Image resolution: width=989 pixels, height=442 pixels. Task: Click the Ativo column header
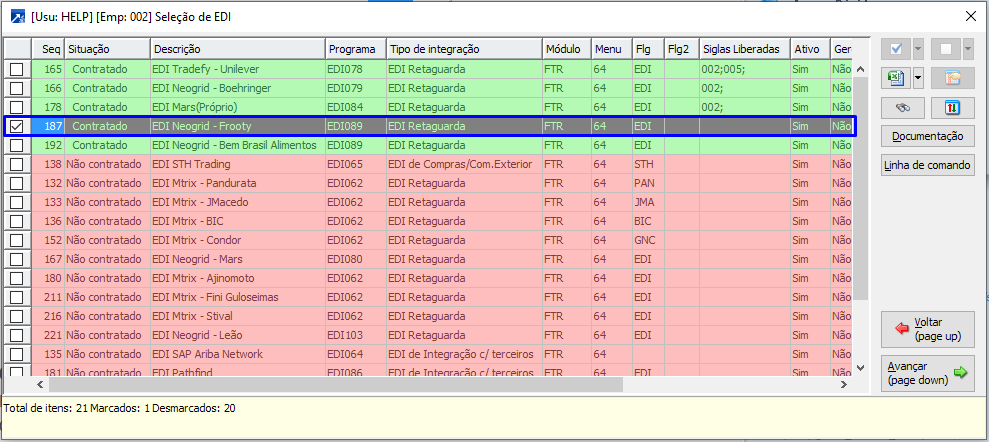coord(810,49)
